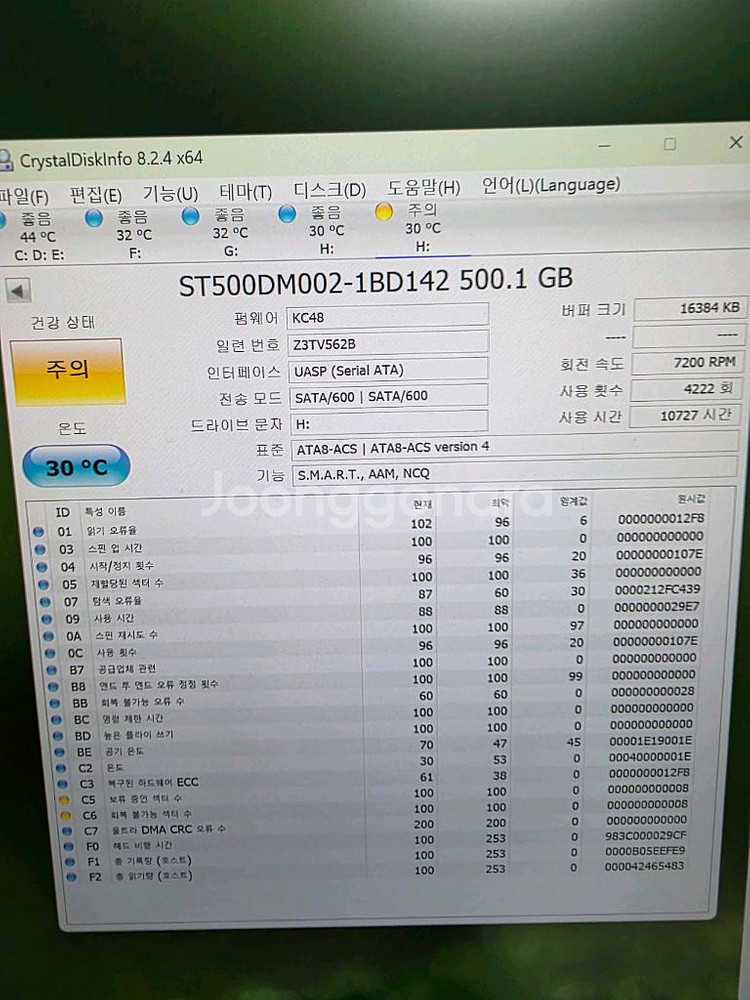Click the blue status circle of the 좋음 H: disk
This screenshot has height=1000, width=750.
click(287, 214)
